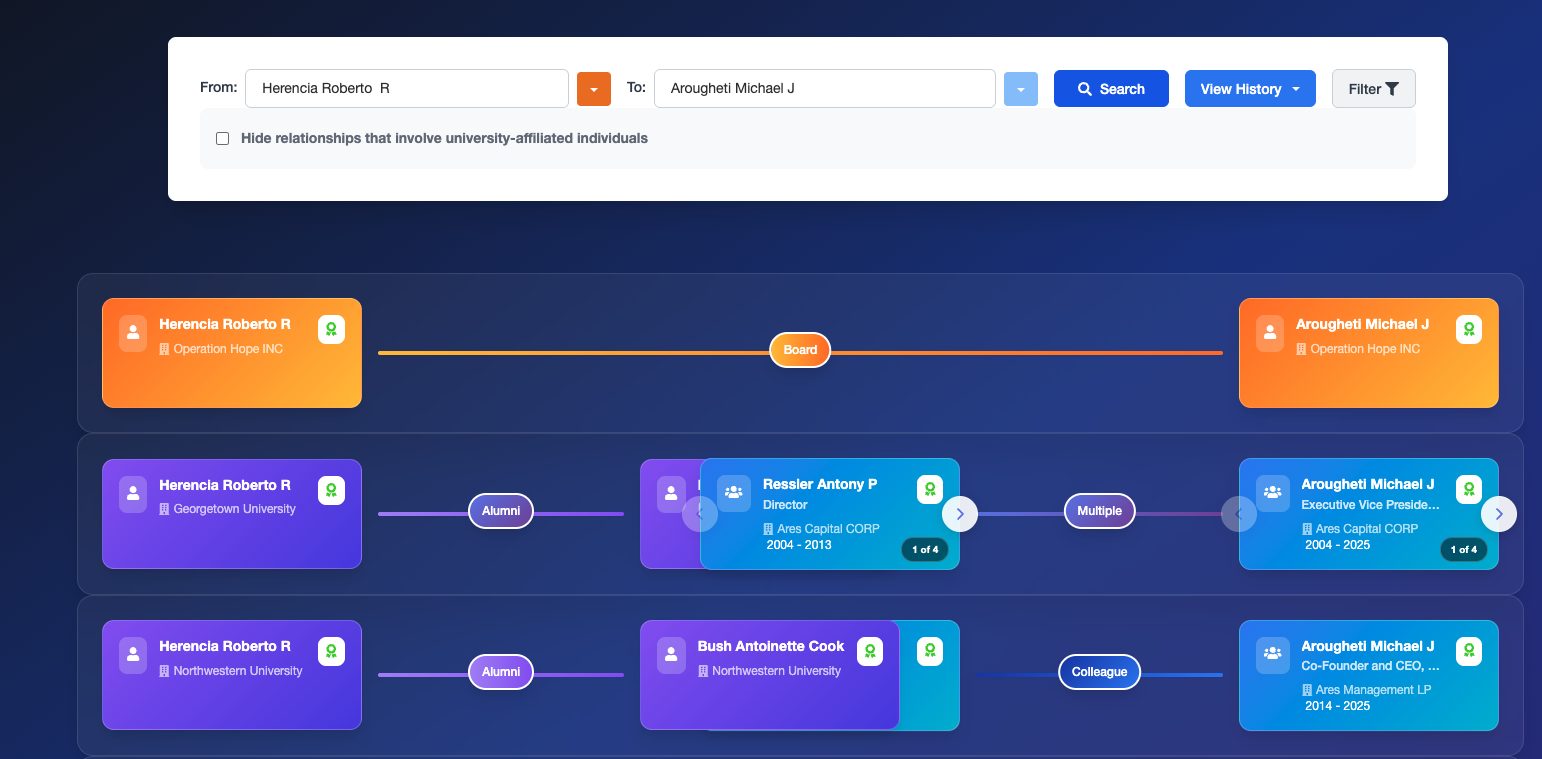Click the Colleague relationship pill
Image resolution: width=1542 pixels, height=759 pixels.
click(1100, 672)
